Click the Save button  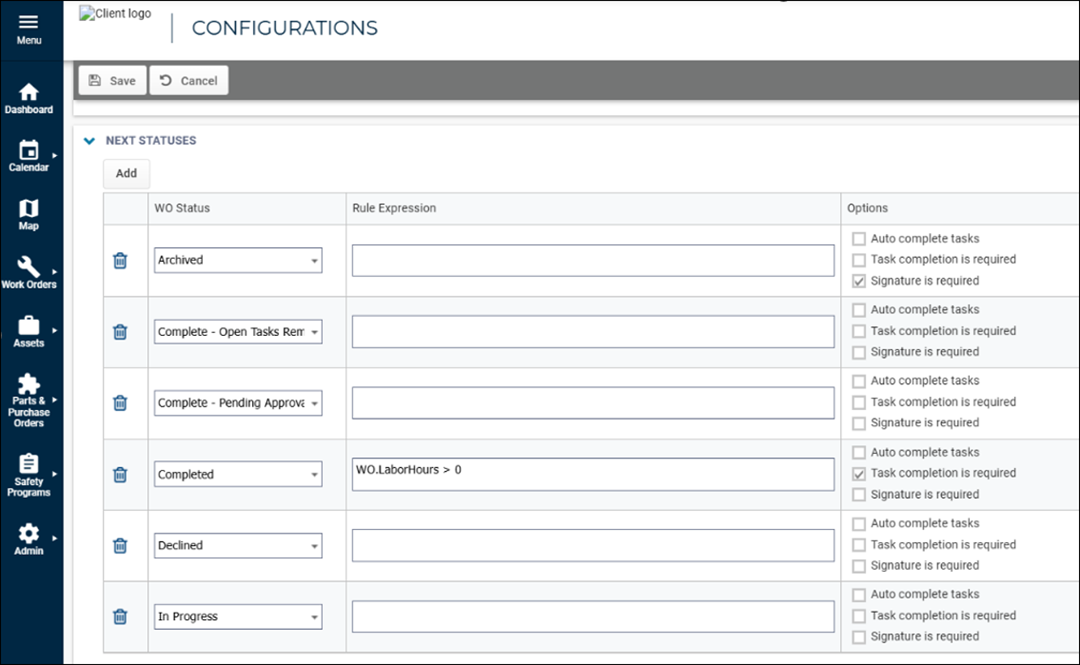(112, 81)
